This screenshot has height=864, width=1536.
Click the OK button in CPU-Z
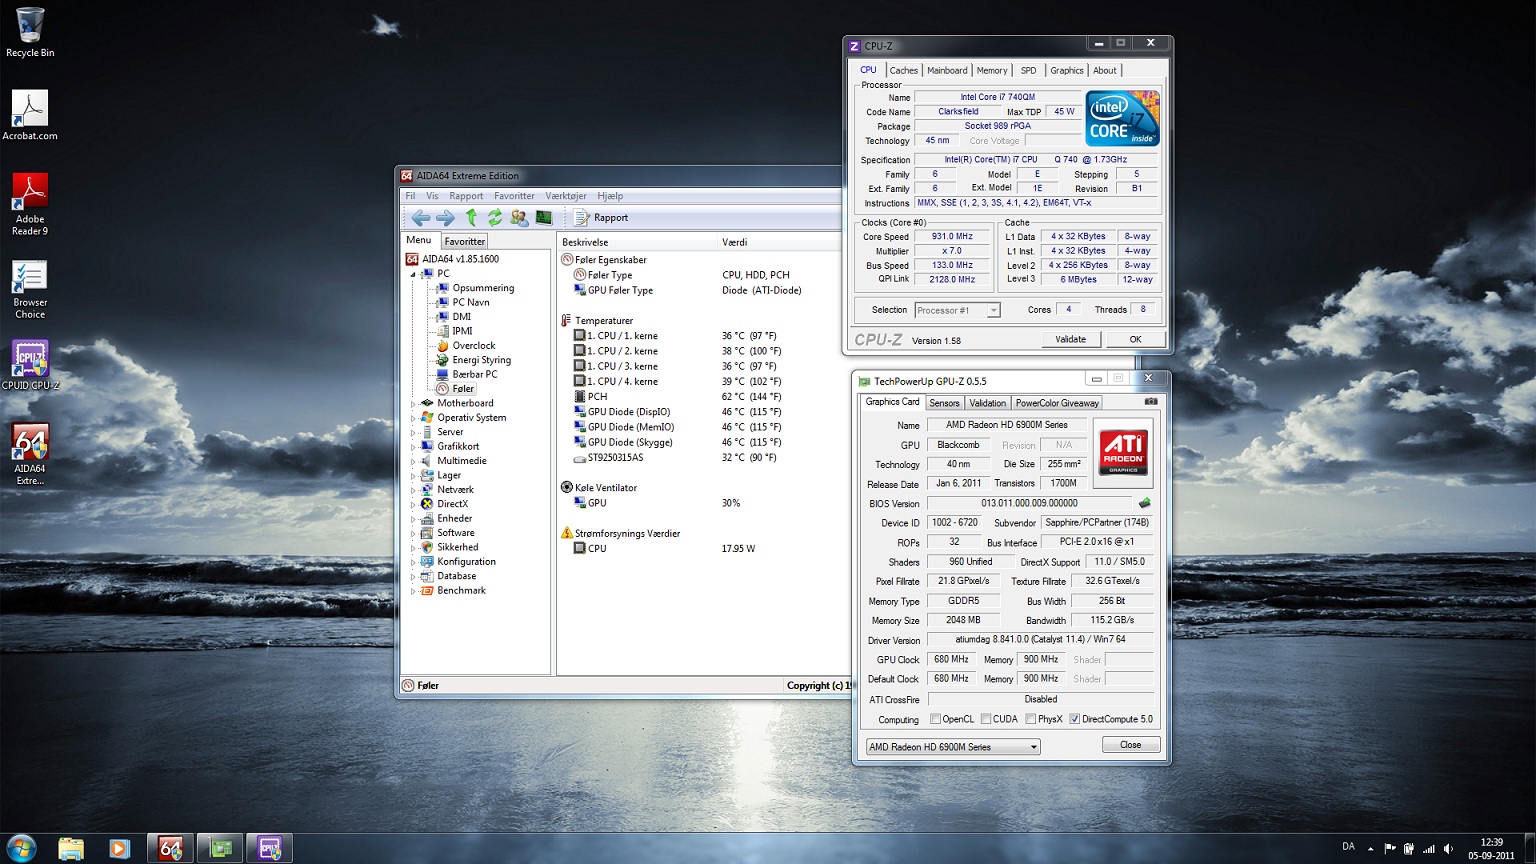(1135, 339)
